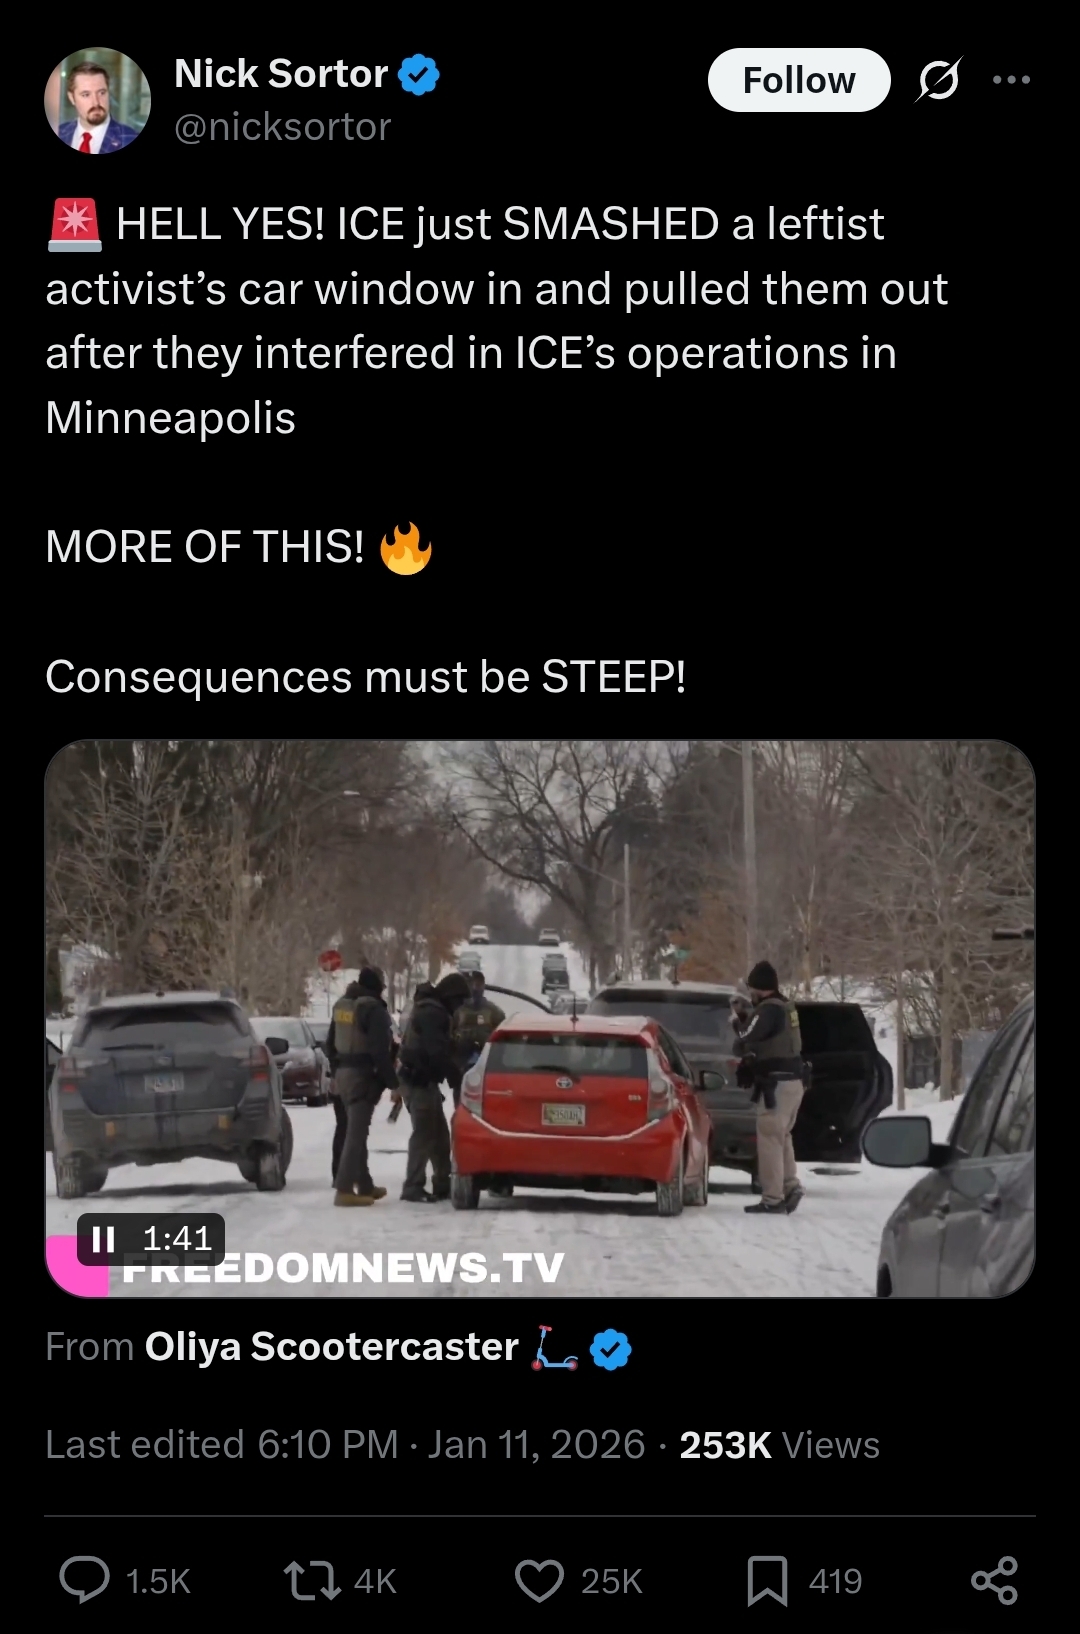Open the Grok slash-circle icon
The width and height of the screenshot is (1080, 1634).
(x=939, y=79)
